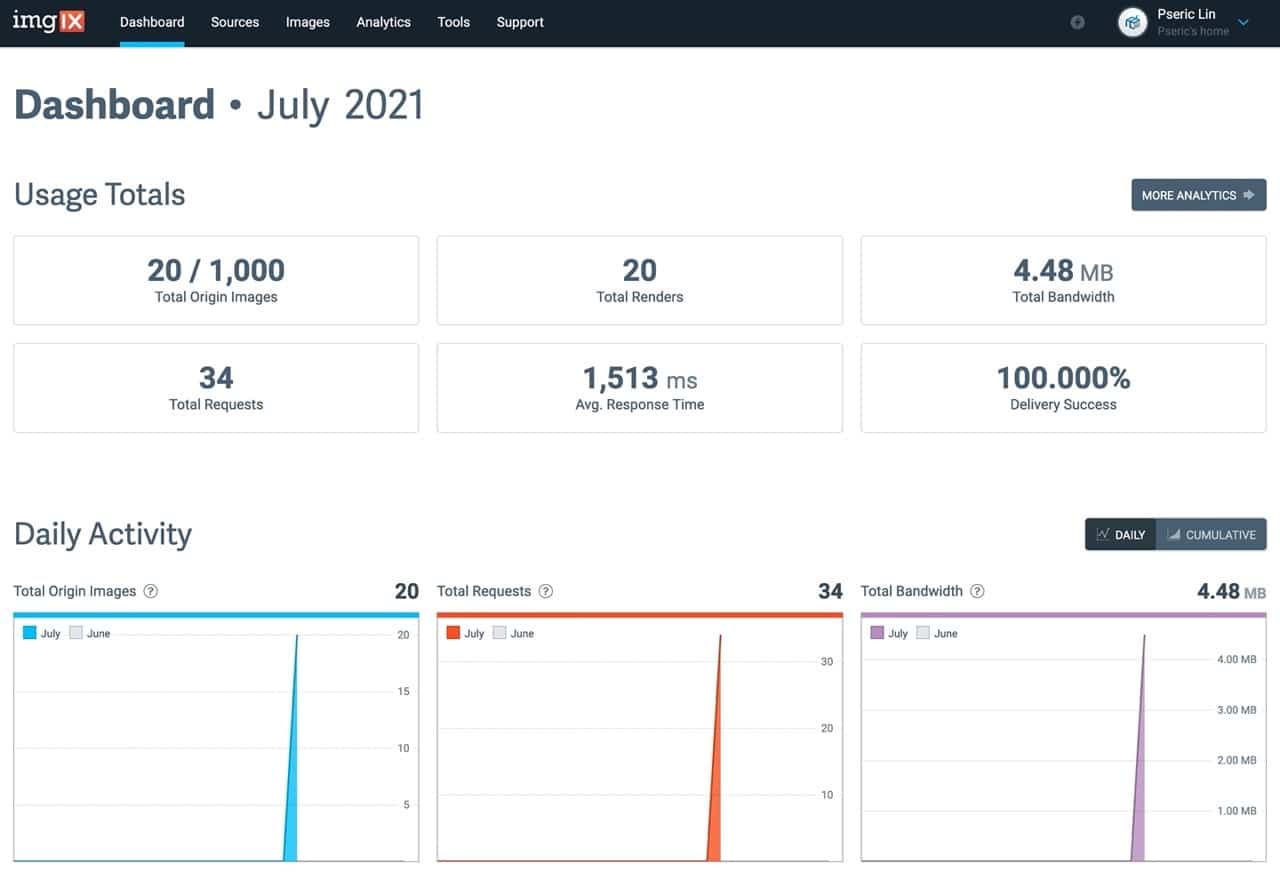Screen dimensions: 1280x880
Task: Select the Total Origin Images usage card
Action: point(216,280)
